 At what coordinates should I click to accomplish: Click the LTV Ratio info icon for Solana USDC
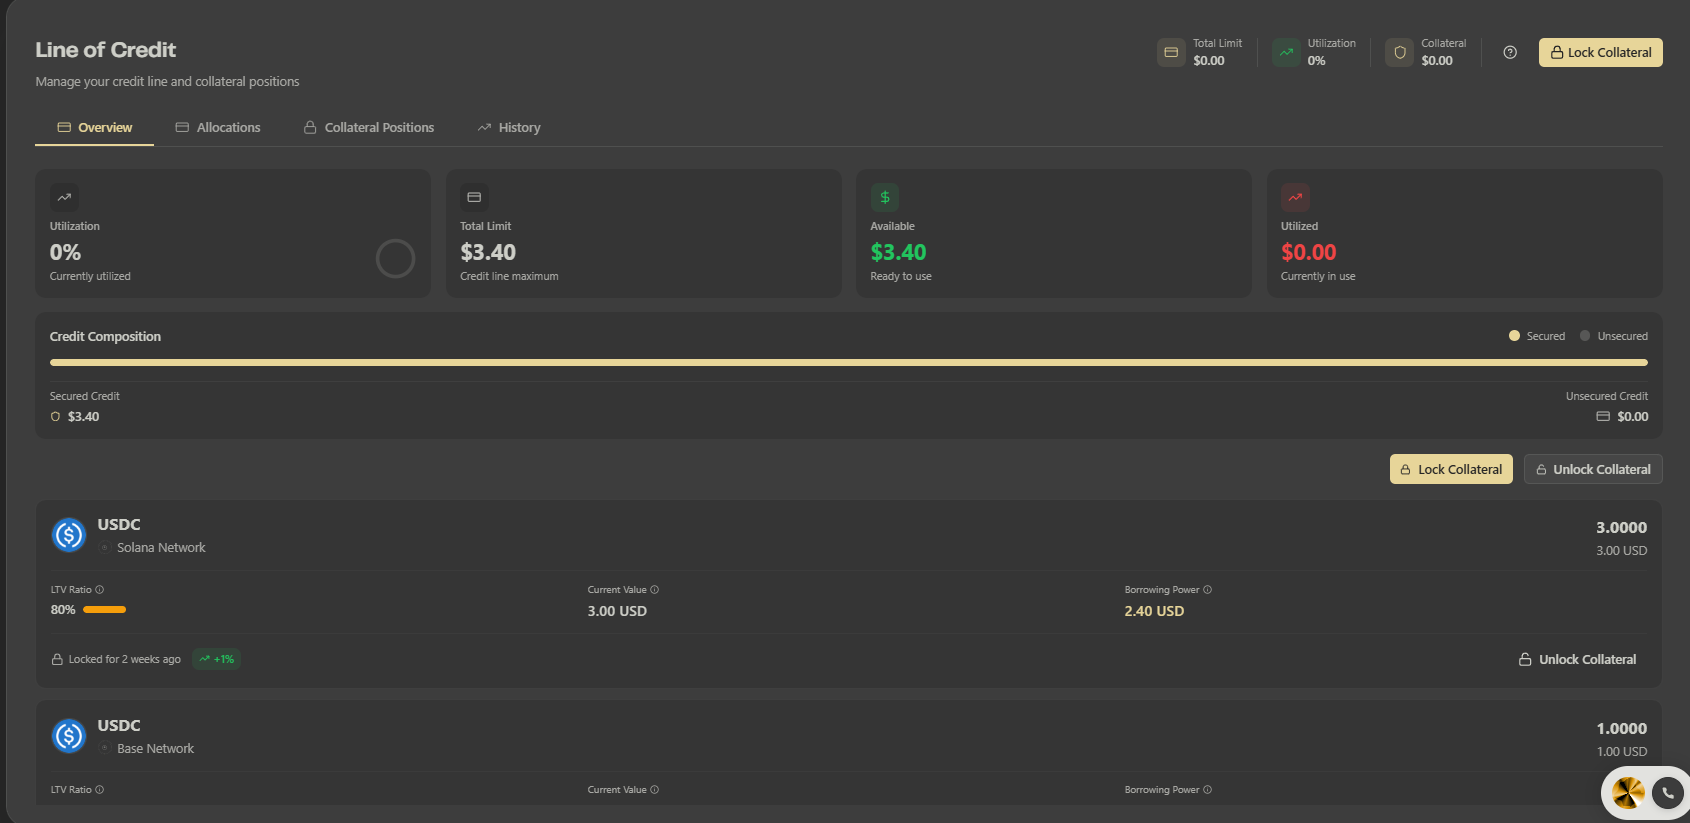coord(99,590)
